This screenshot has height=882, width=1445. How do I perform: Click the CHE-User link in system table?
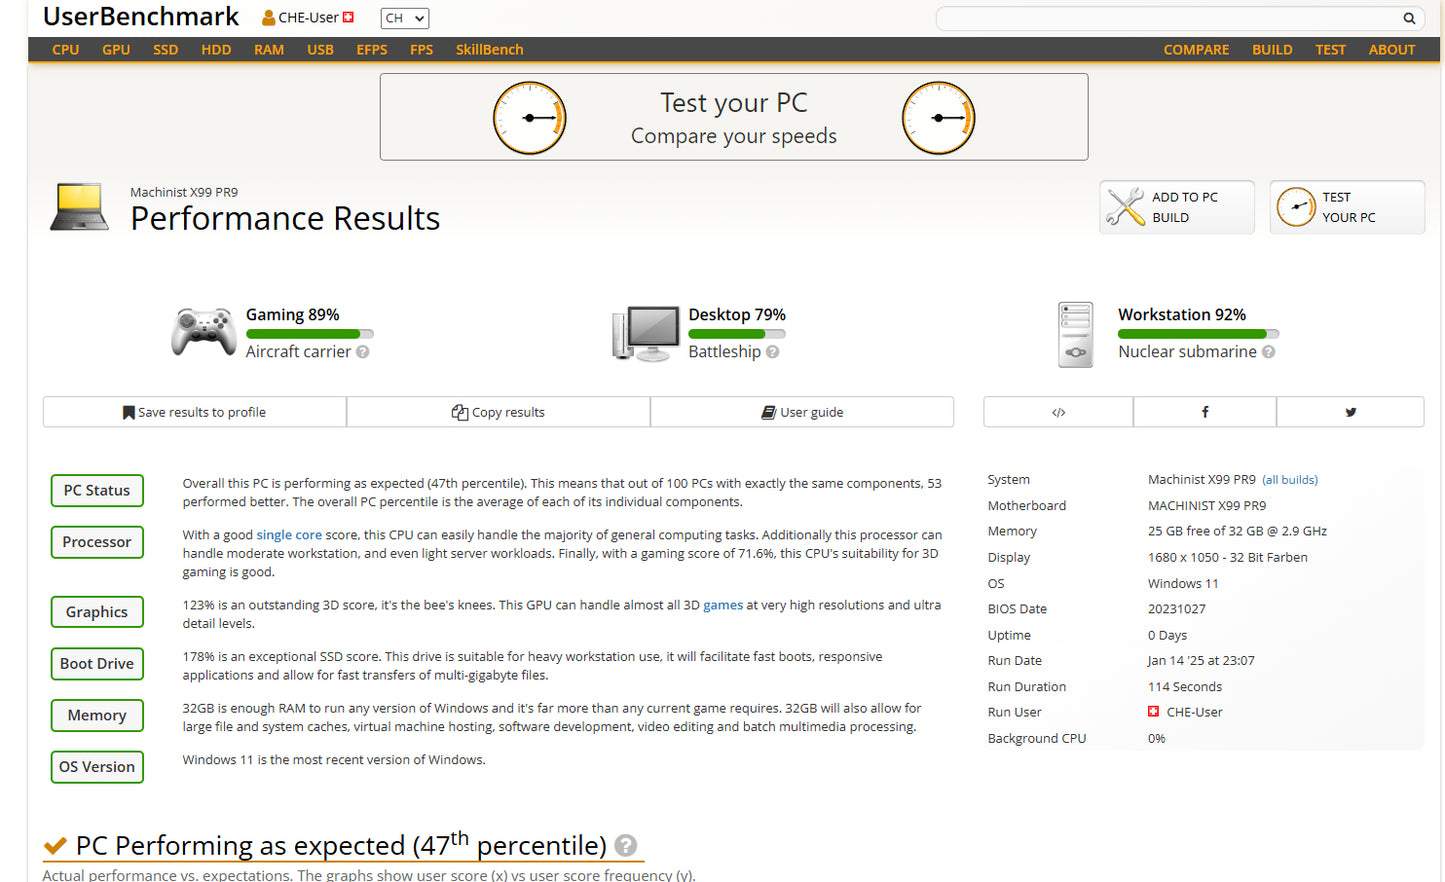(x=1194, y=712)
